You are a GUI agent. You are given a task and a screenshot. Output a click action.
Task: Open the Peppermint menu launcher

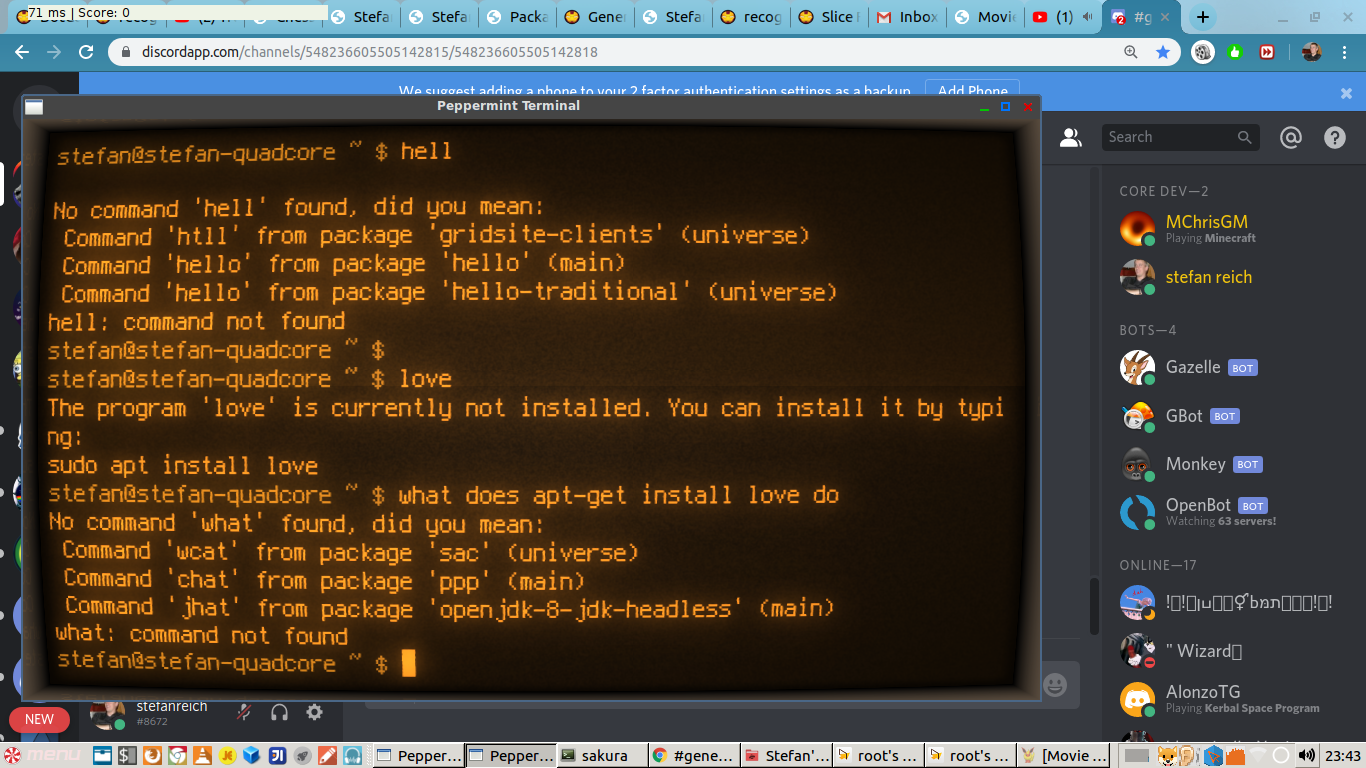(40, 755)
